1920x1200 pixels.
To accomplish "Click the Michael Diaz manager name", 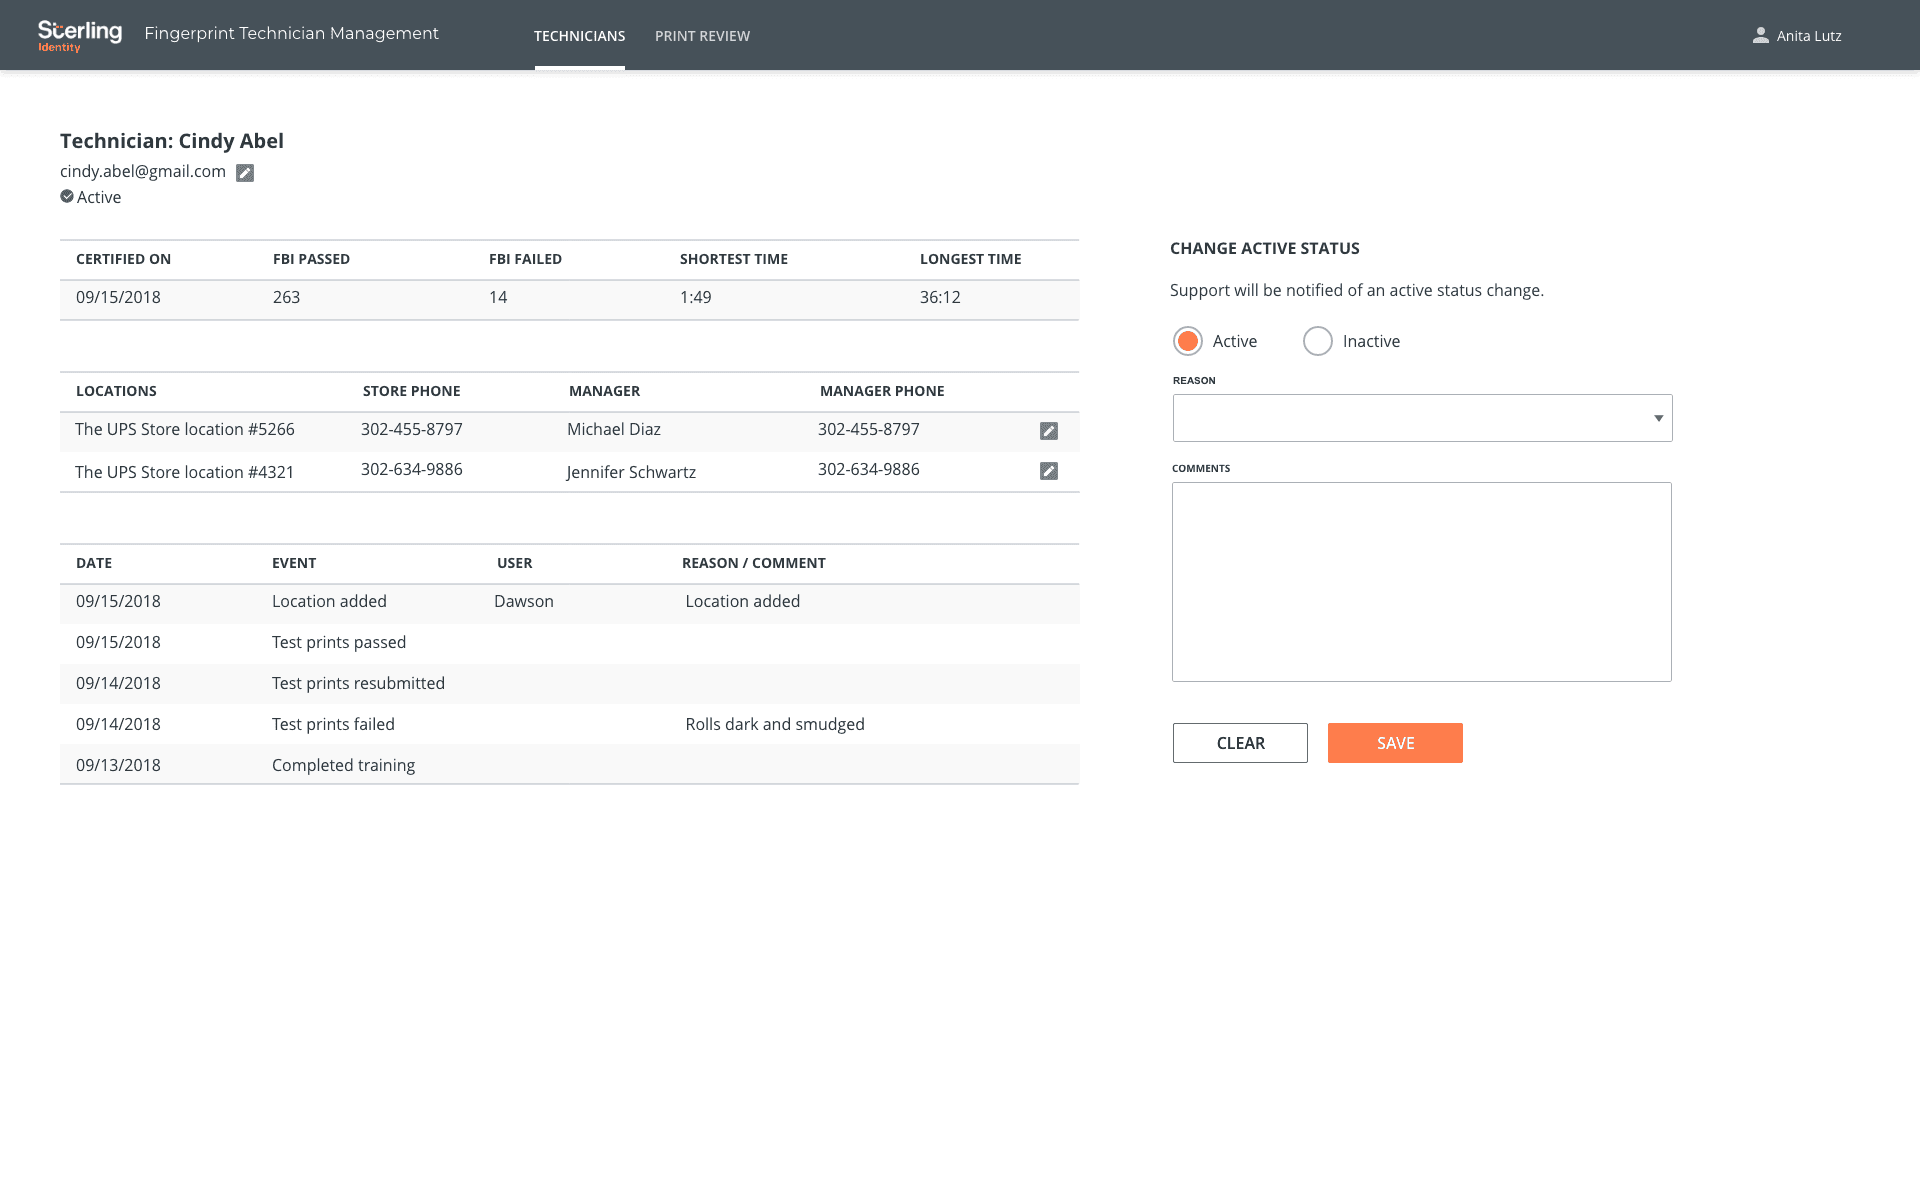I will point(613,429).
